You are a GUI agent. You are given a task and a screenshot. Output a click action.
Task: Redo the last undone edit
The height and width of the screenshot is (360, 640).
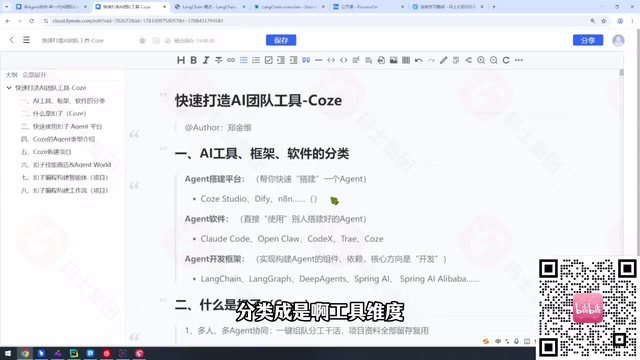[431, 60]
